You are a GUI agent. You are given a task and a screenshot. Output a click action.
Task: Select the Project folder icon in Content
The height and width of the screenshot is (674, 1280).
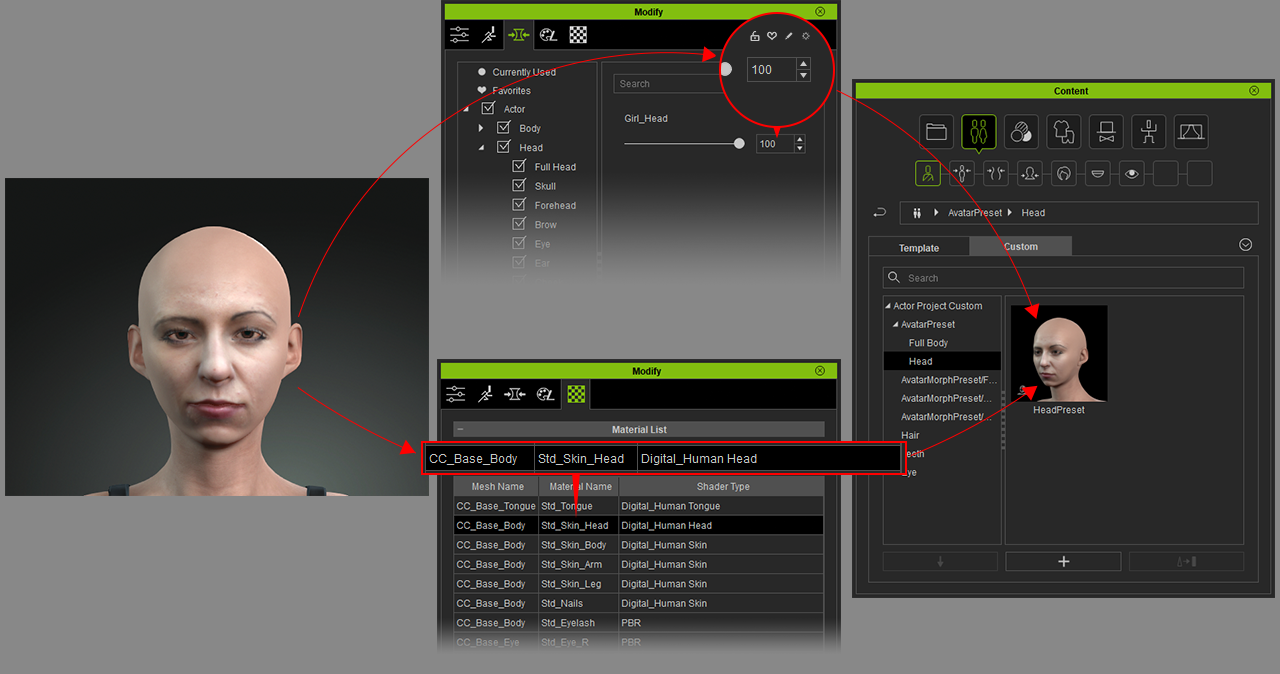[x=936, y=131]
